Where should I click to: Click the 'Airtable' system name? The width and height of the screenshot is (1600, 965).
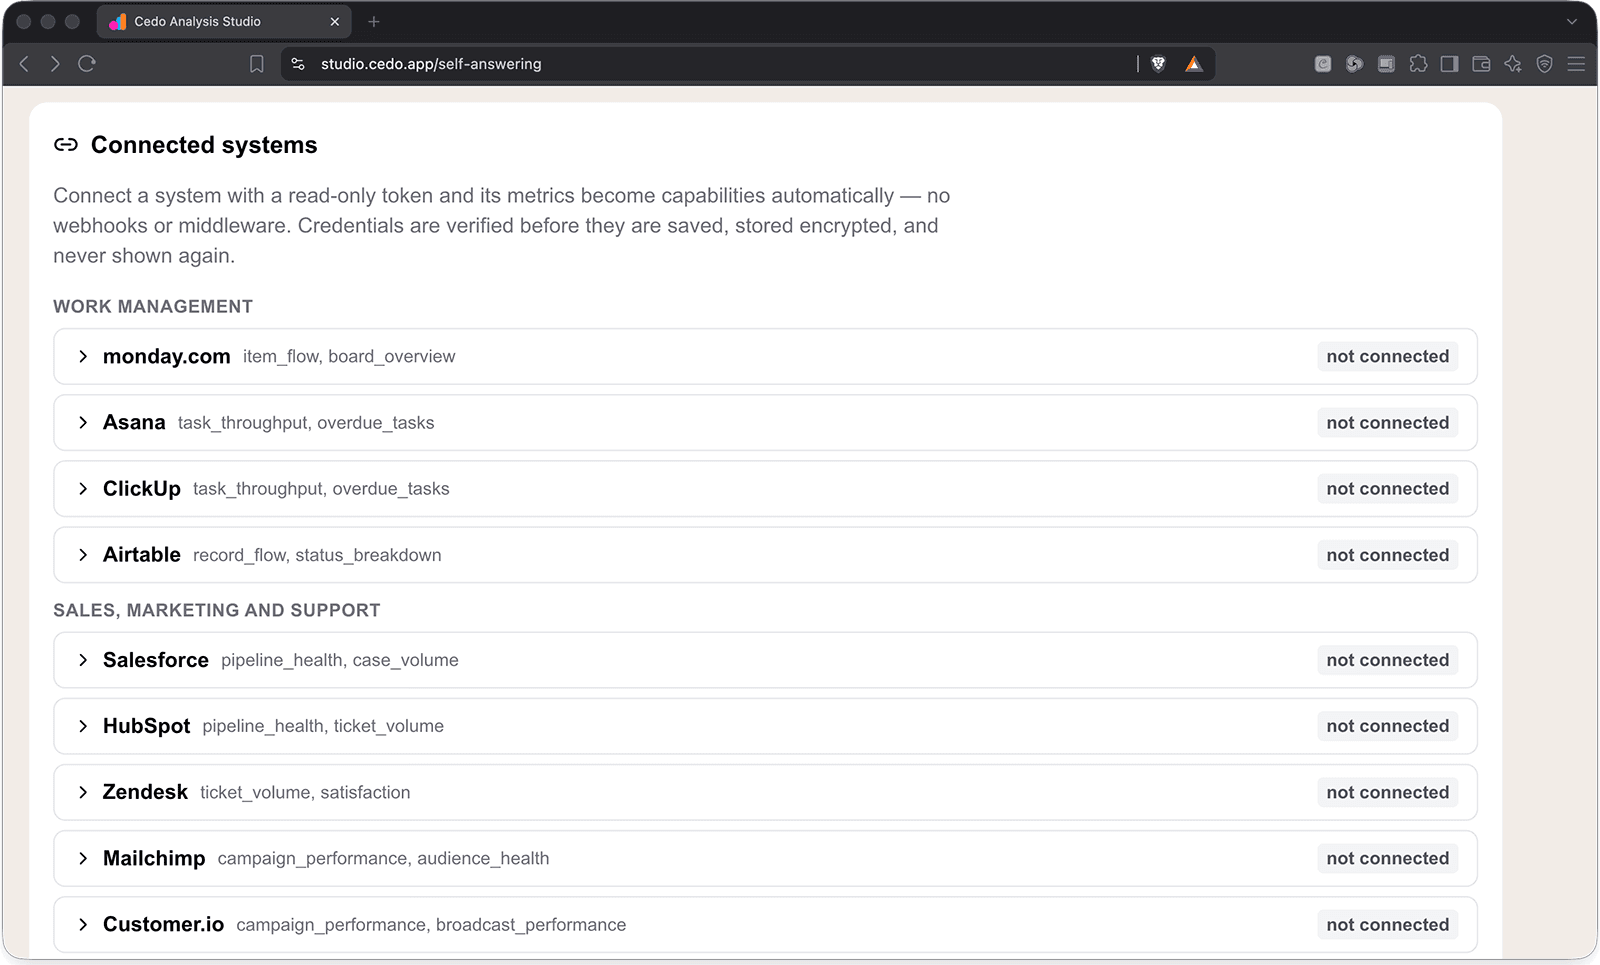click(142, 555)
